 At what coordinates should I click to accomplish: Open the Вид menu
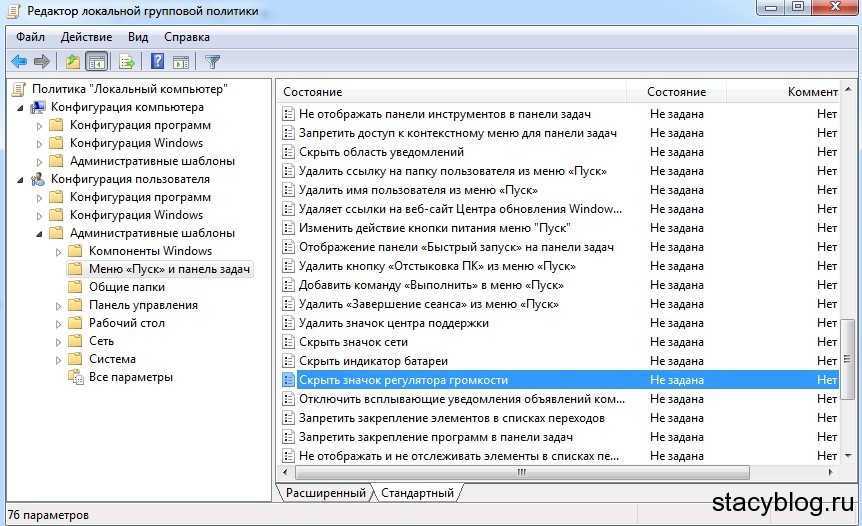[137, 37]
